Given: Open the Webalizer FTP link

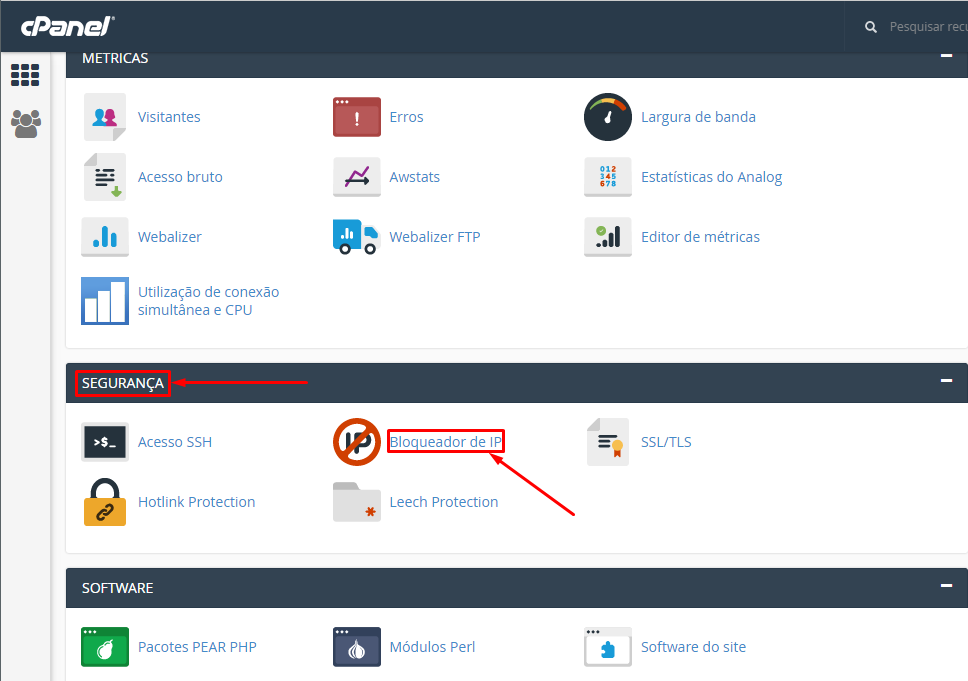Looking at the screenshot, I should pyautogui.click(x=435, y=236).
